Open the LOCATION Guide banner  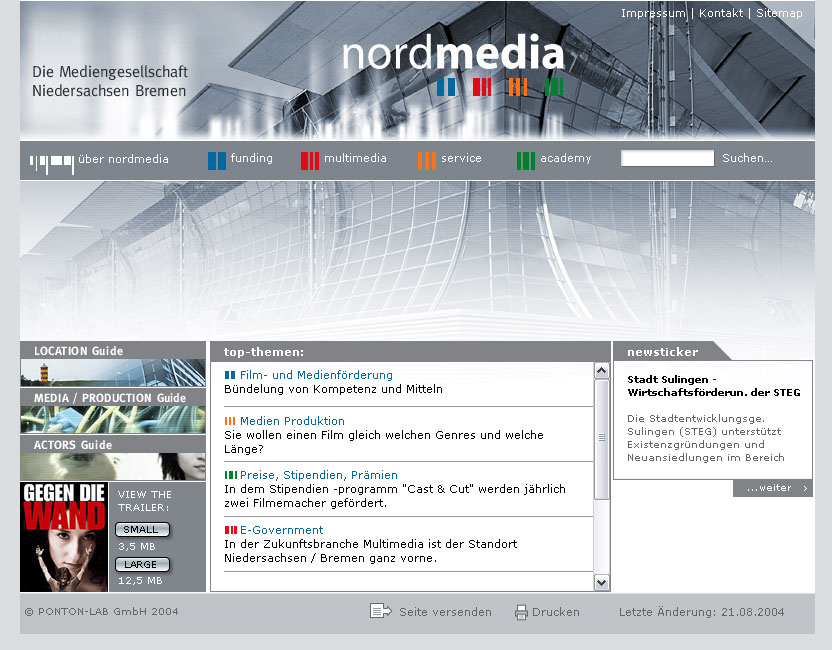coord(112,364)
